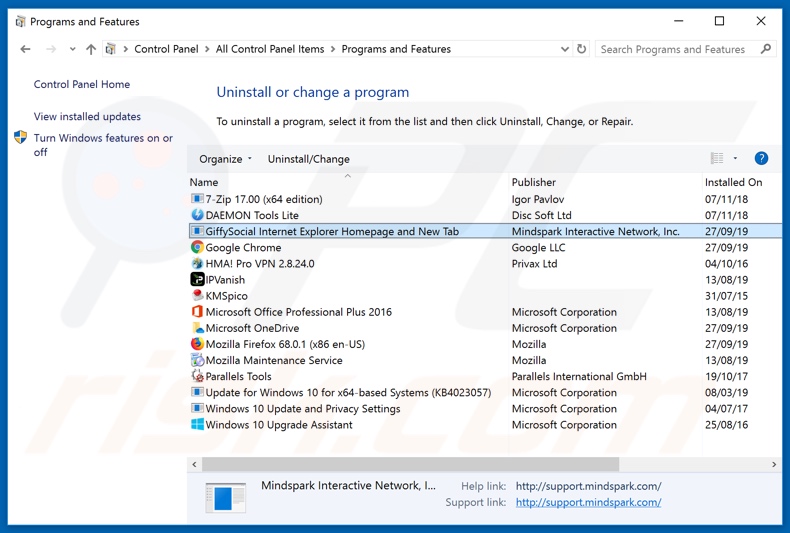Click Uninstall/Change in the toolbar
790x533 pixels.
[308, 159]
